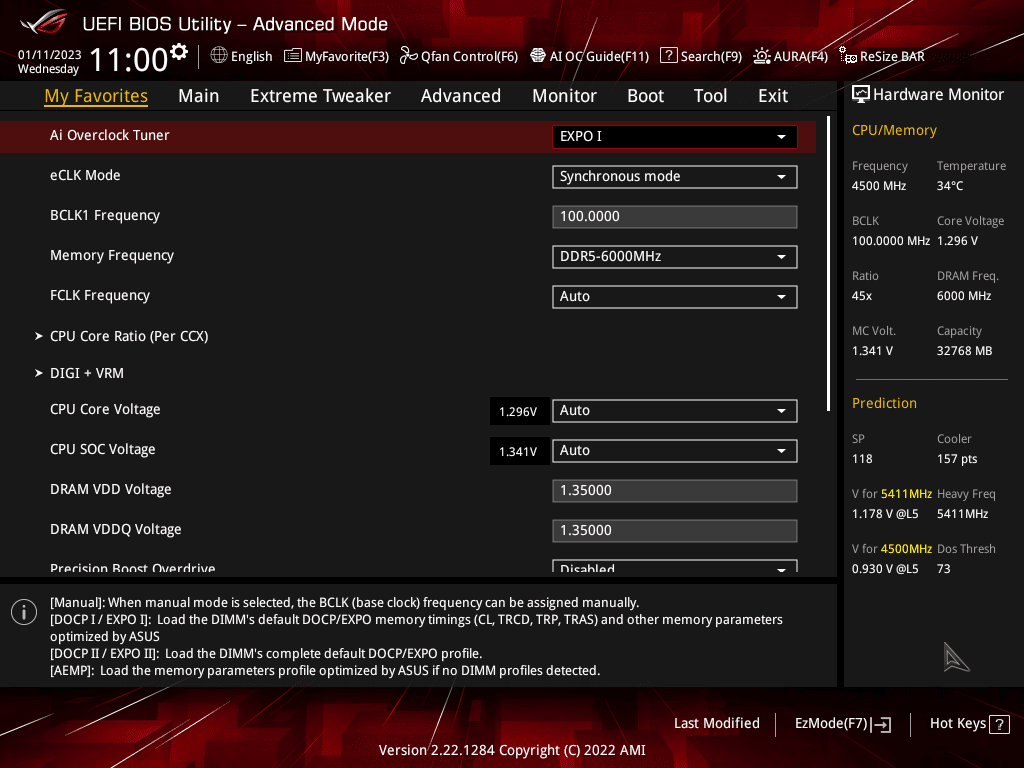Image resolution: width=1024 pixels, height=768 pixels.
Task: Select Memory Frequency row label
Action: 112,255
